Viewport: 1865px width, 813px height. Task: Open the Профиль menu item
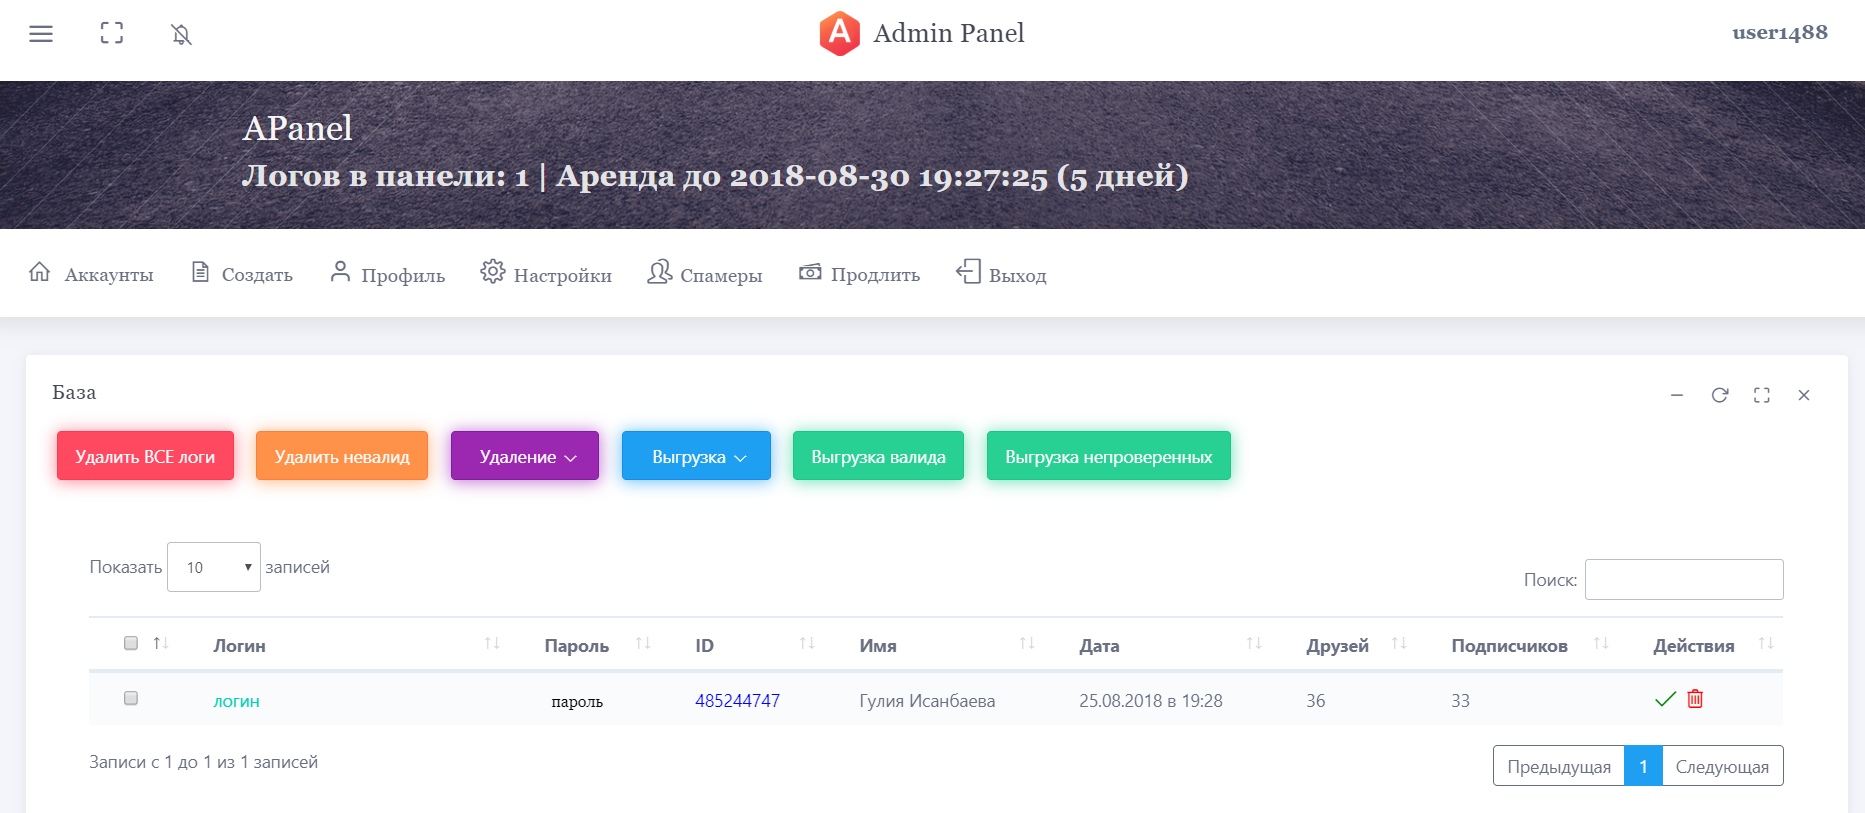(388, 273)
